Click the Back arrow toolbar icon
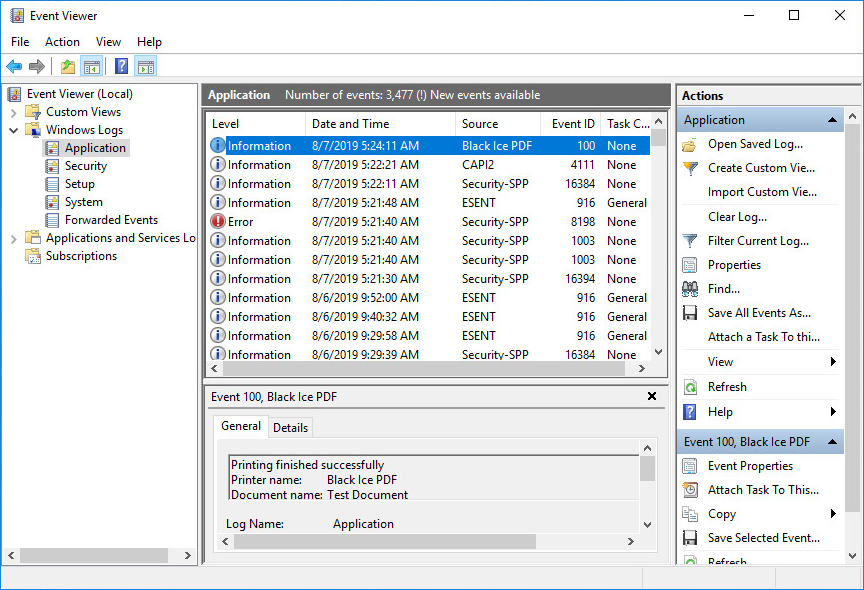The width and height of the screenshot is (864, 590). tap(14, 67)
